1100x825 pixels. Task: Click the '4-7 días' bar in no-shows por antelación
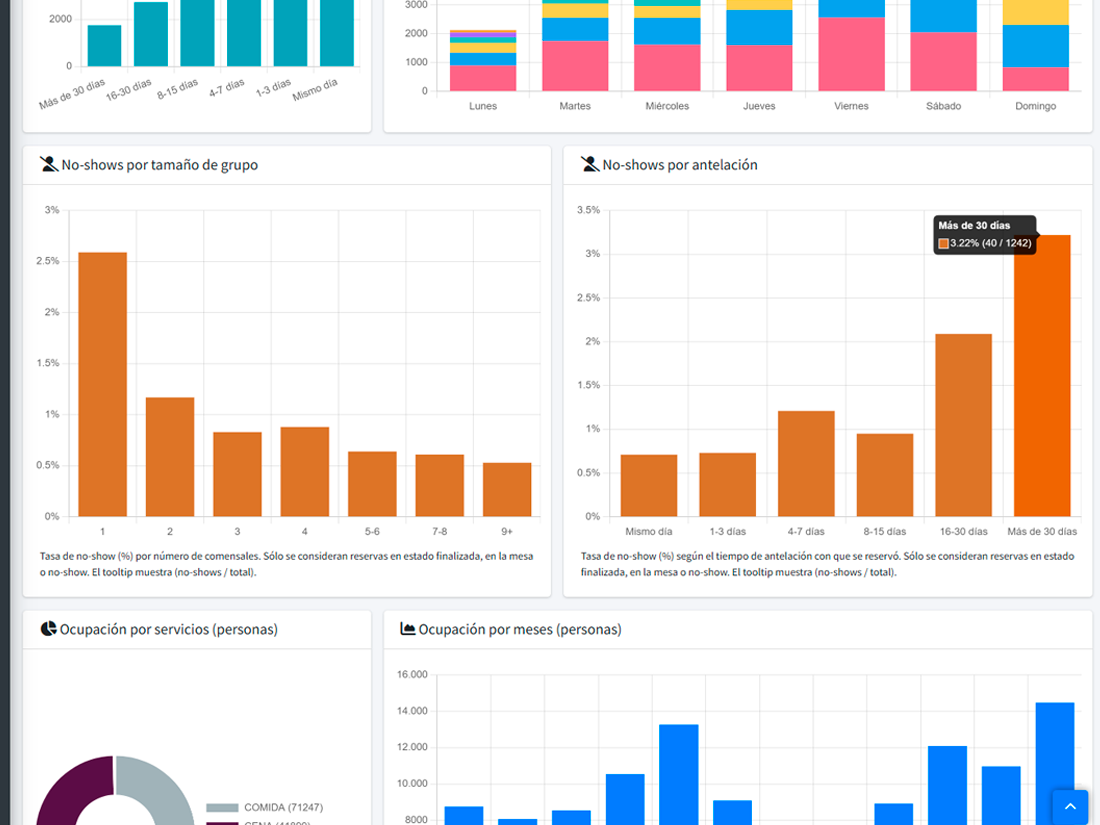pyautogui.click(x=806, y=464)
